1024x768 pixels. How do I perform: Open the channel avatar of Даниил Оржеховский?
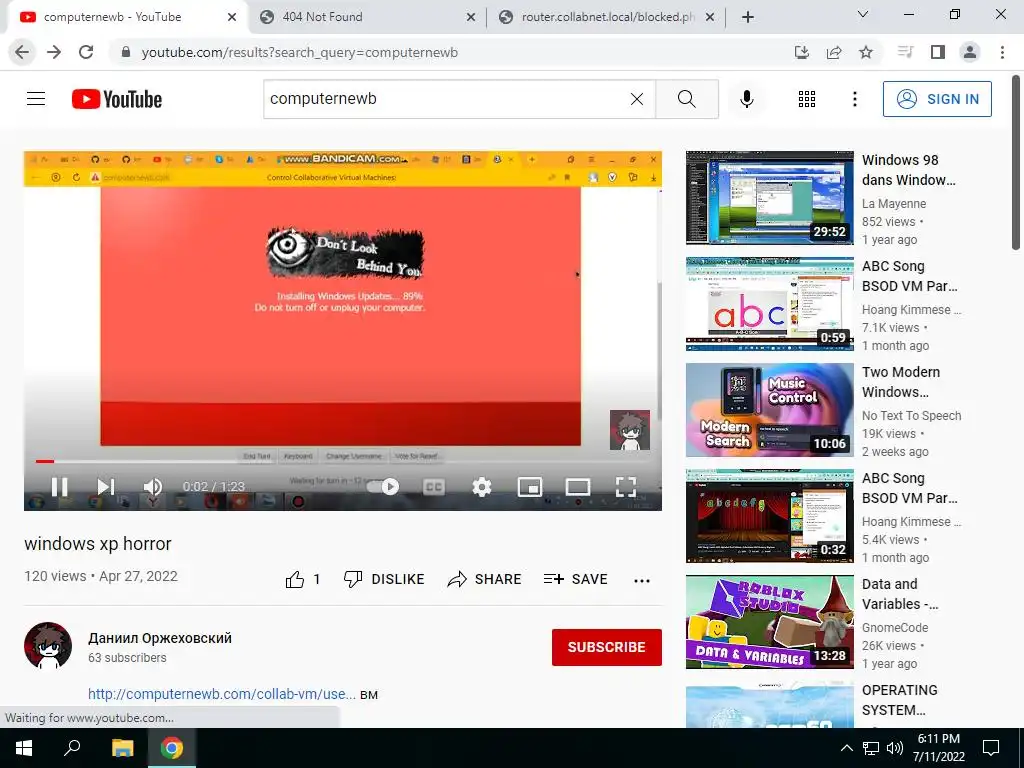click(48, 646)
